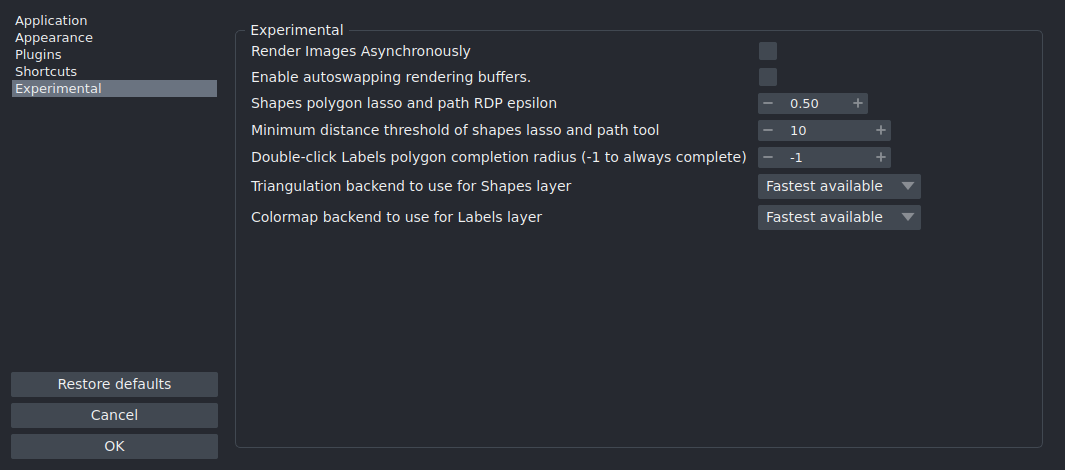Toggle autoswapping rendering buffers checkbox
1065x470 pixels.
coord(768,77)
